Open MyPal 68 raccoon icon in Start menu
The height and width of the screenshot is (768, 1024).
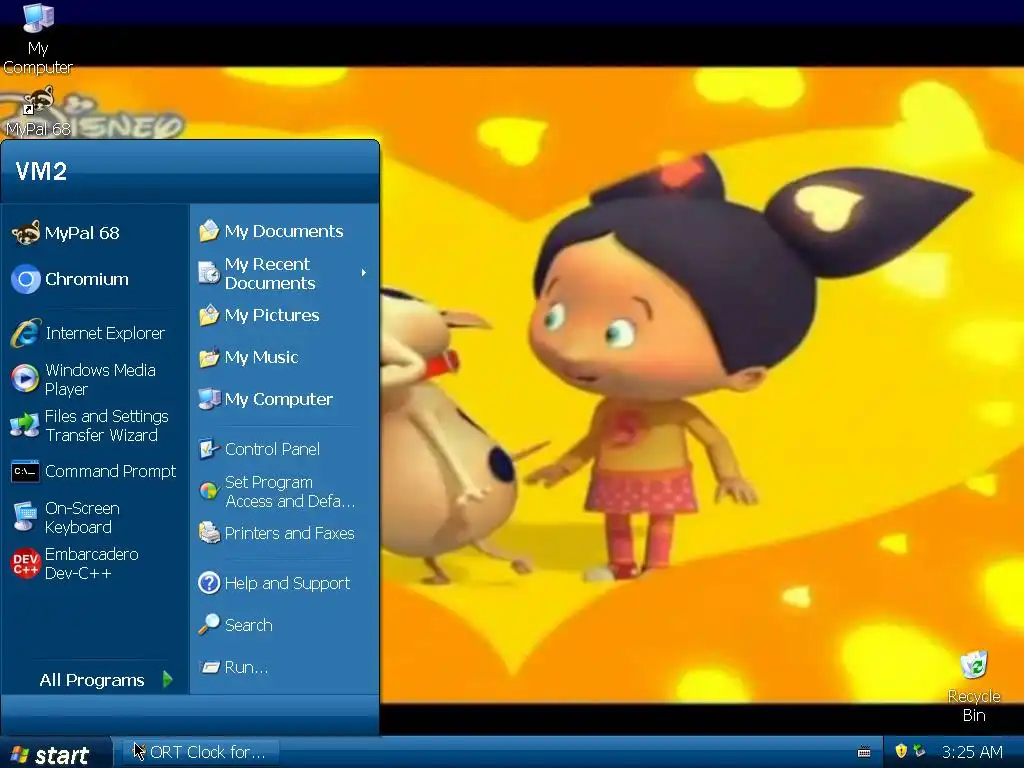coord(25,233)
